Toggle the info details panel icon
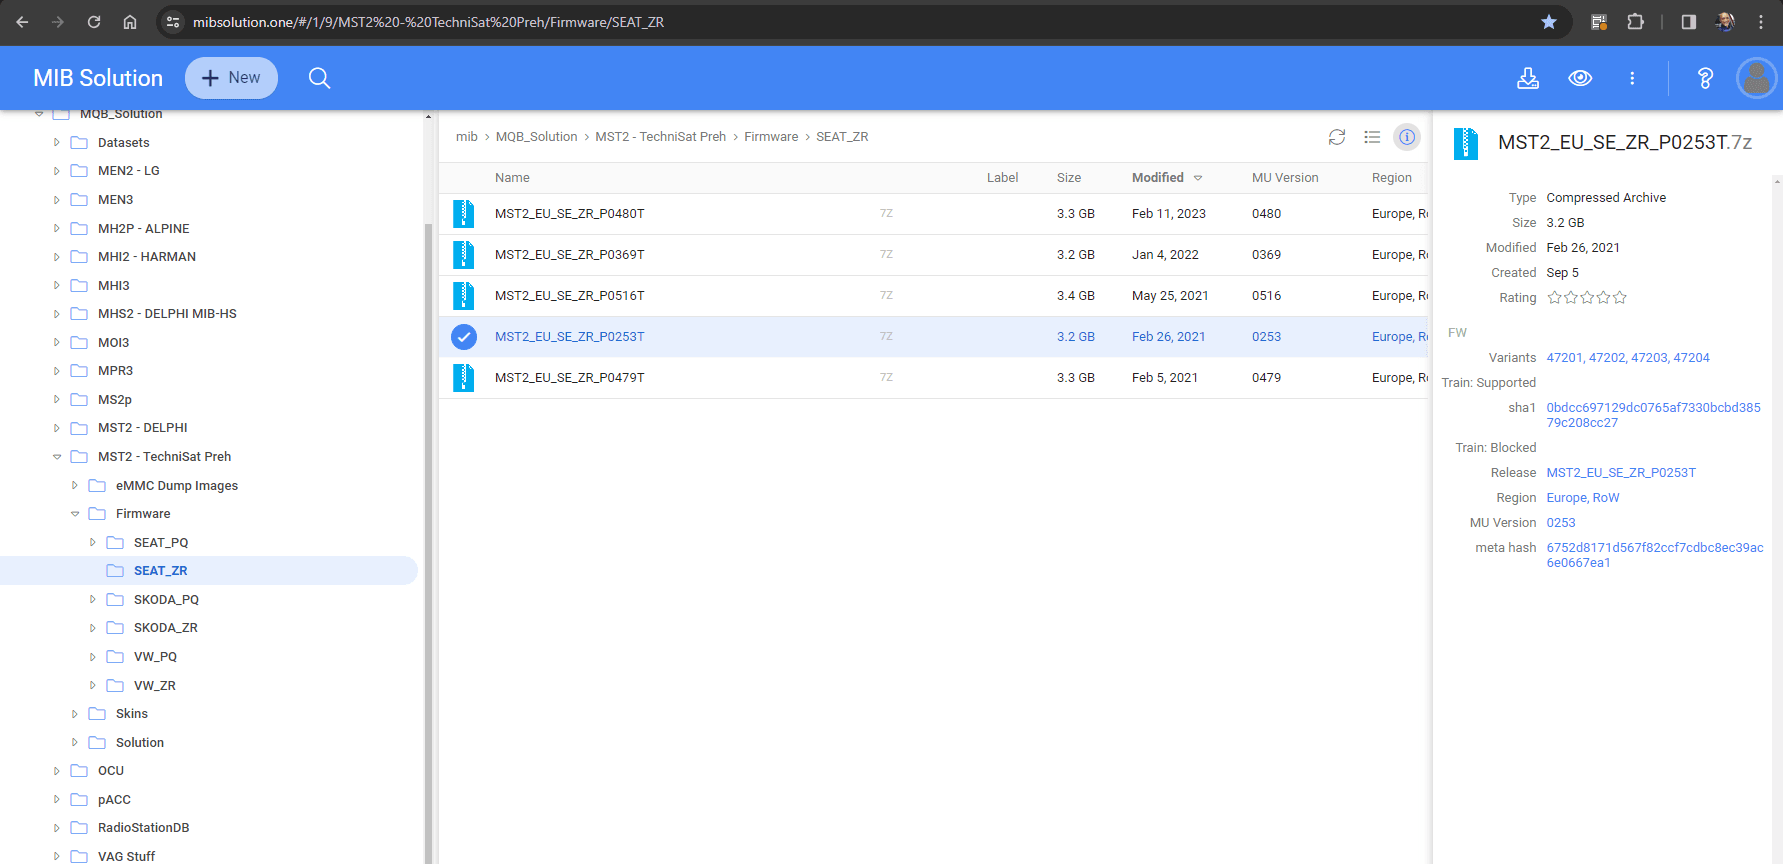1783x864 pixels. tap(1406, 137)
